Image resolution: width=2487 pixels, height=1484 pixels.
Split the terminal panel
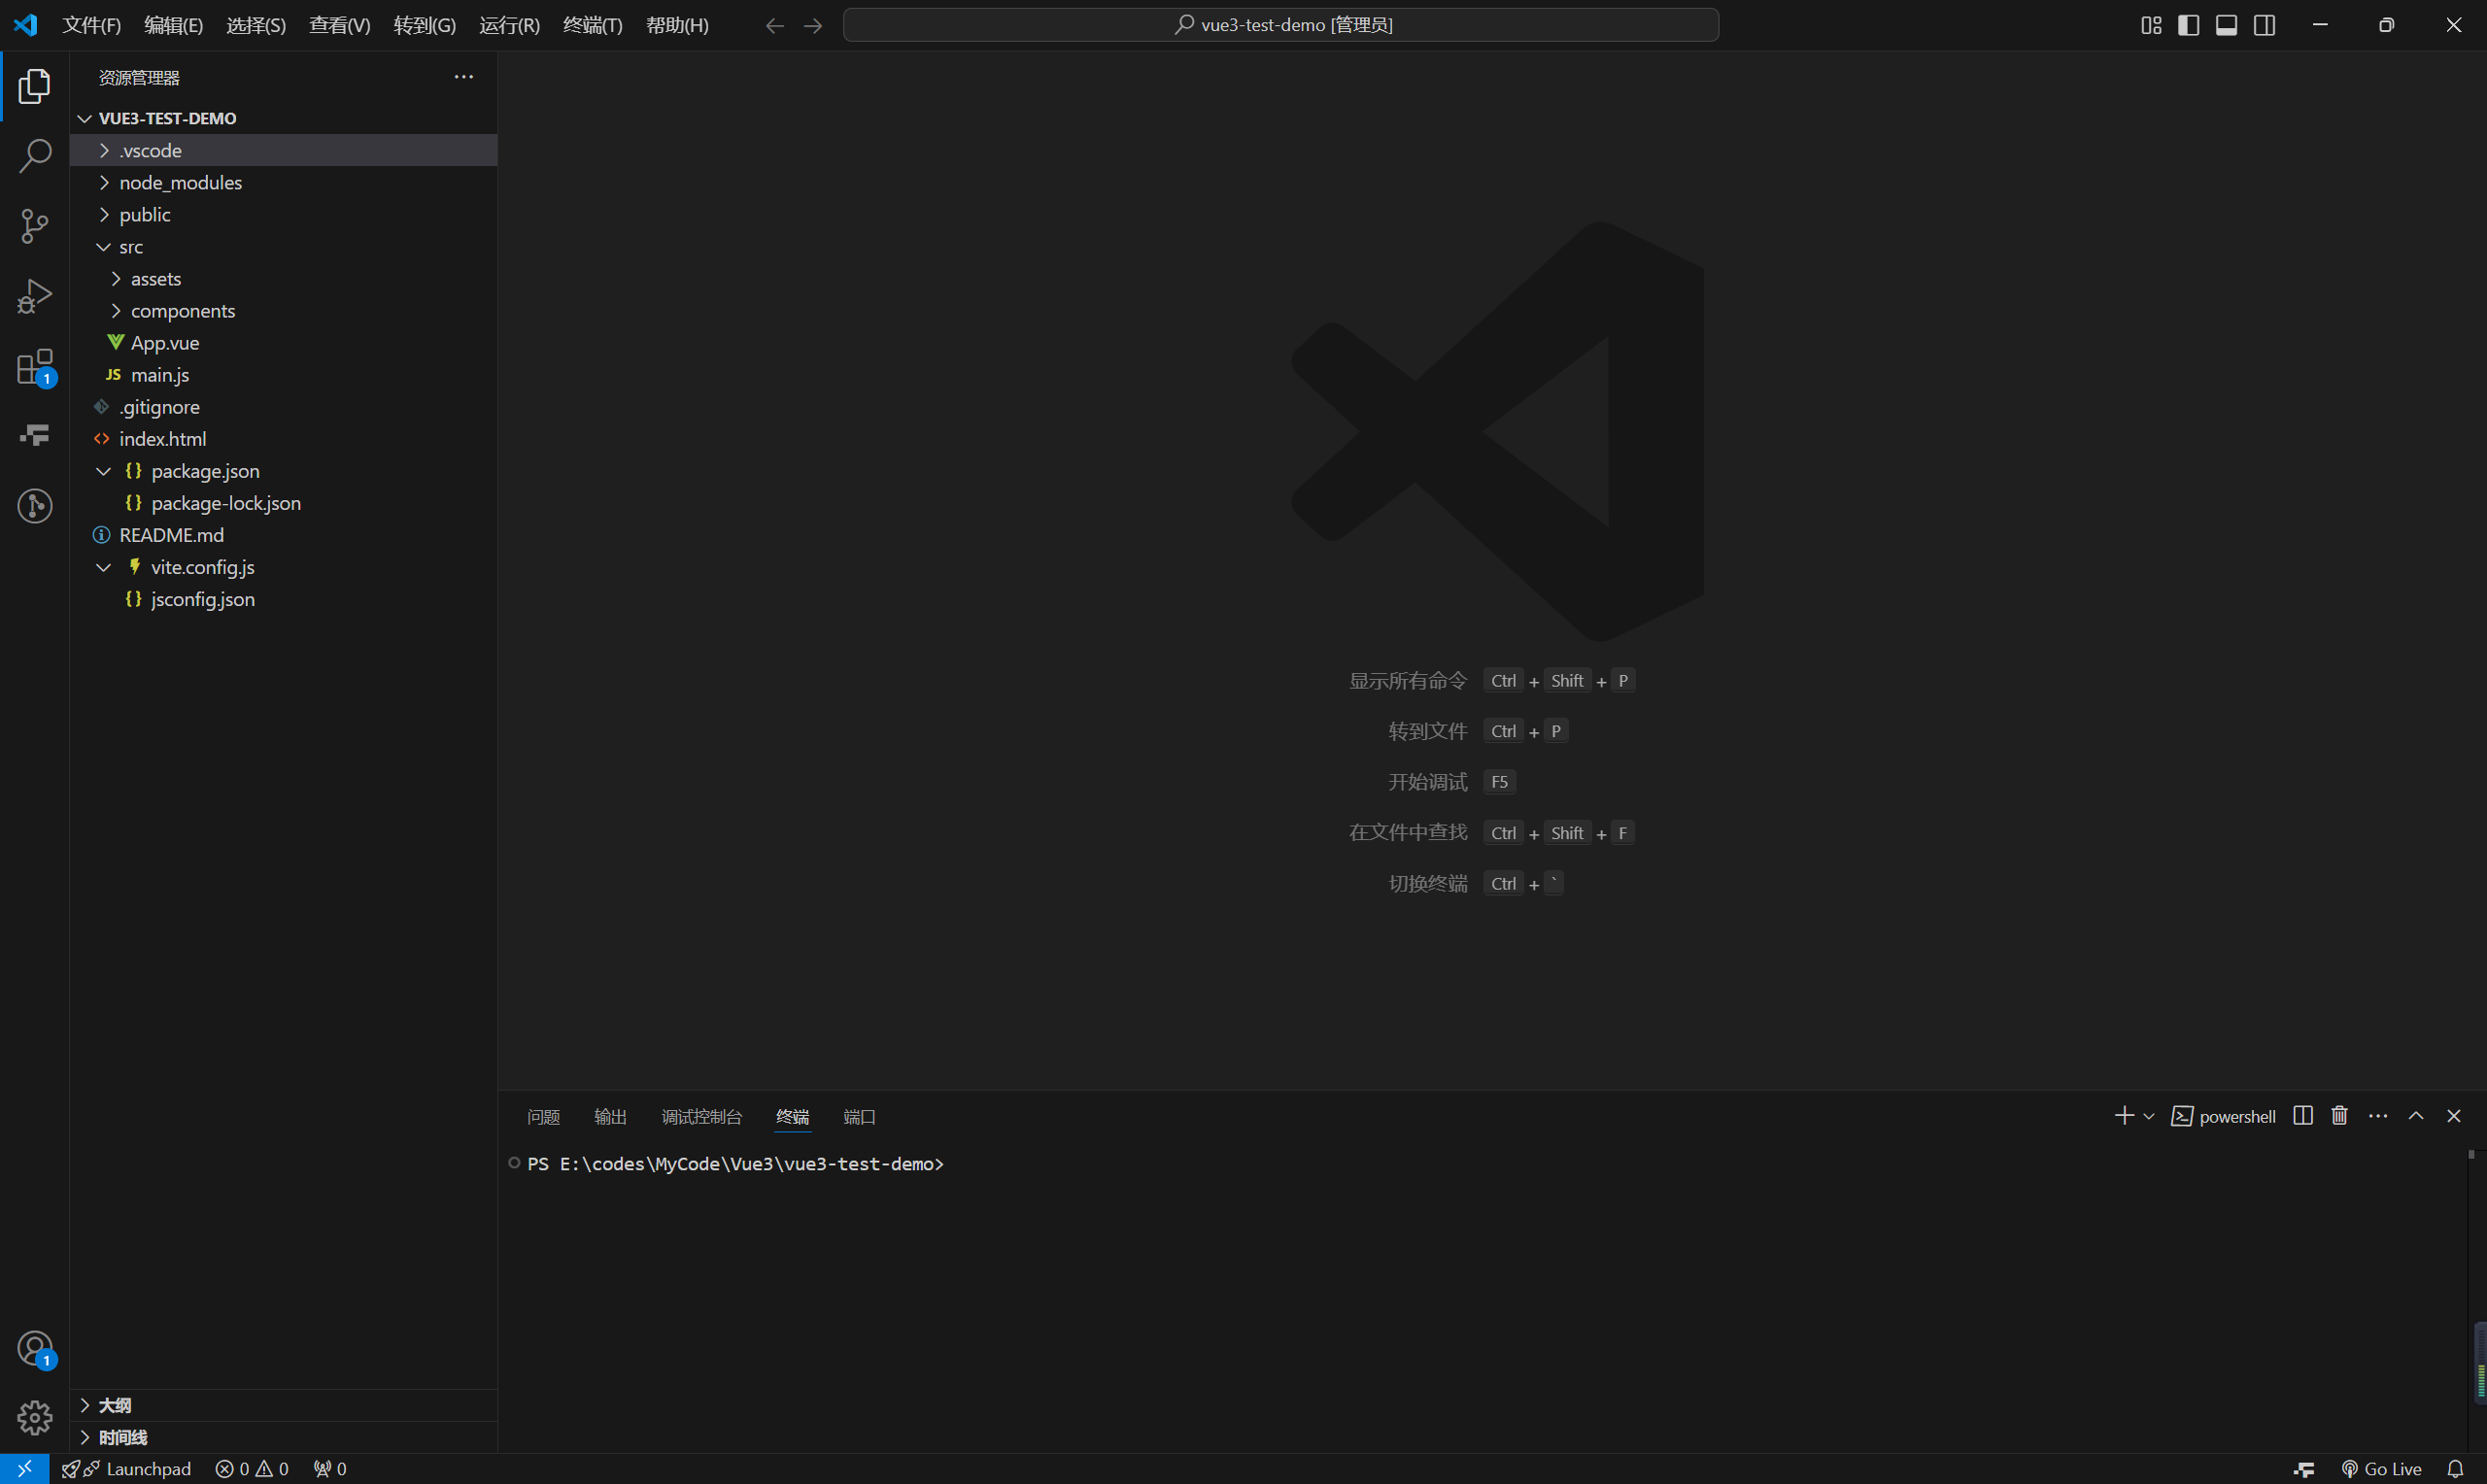point(2301,1115)
